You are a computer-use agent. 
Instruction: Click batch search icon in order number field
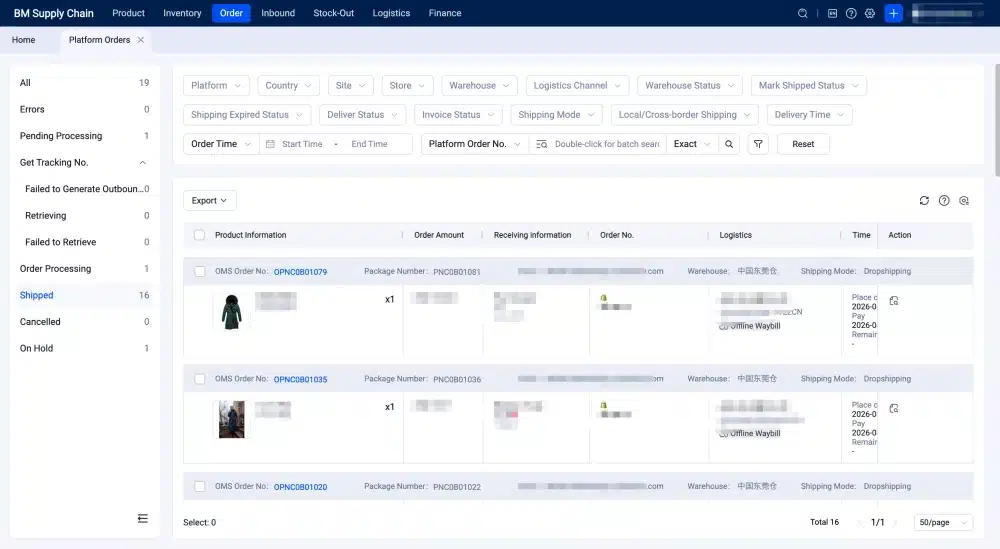click(541, 144)
